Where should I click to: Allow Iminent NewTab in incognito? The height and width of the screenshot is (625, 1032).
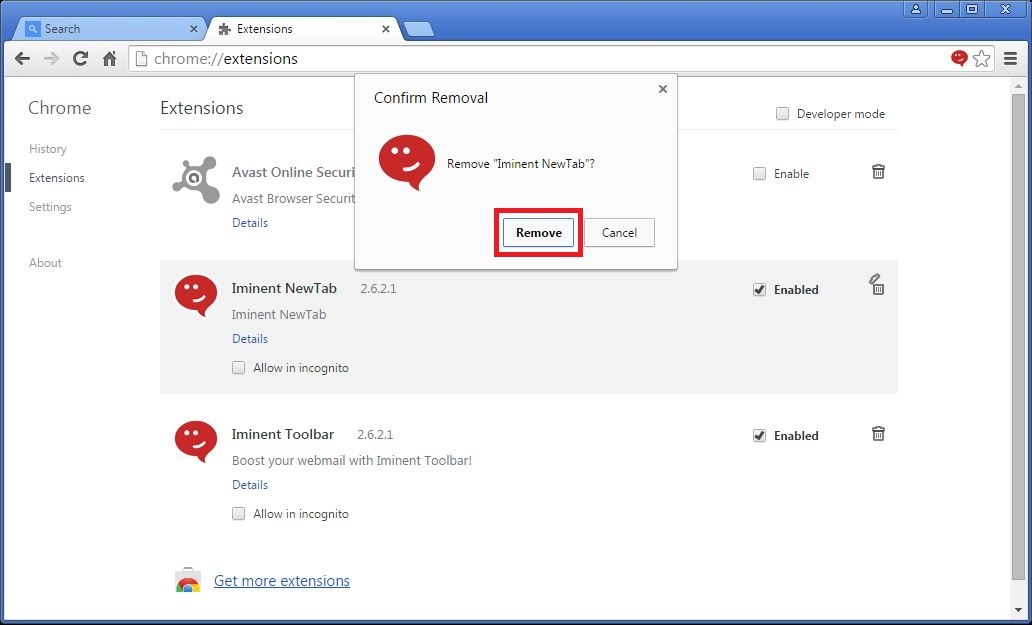click(x=238, y=368)
